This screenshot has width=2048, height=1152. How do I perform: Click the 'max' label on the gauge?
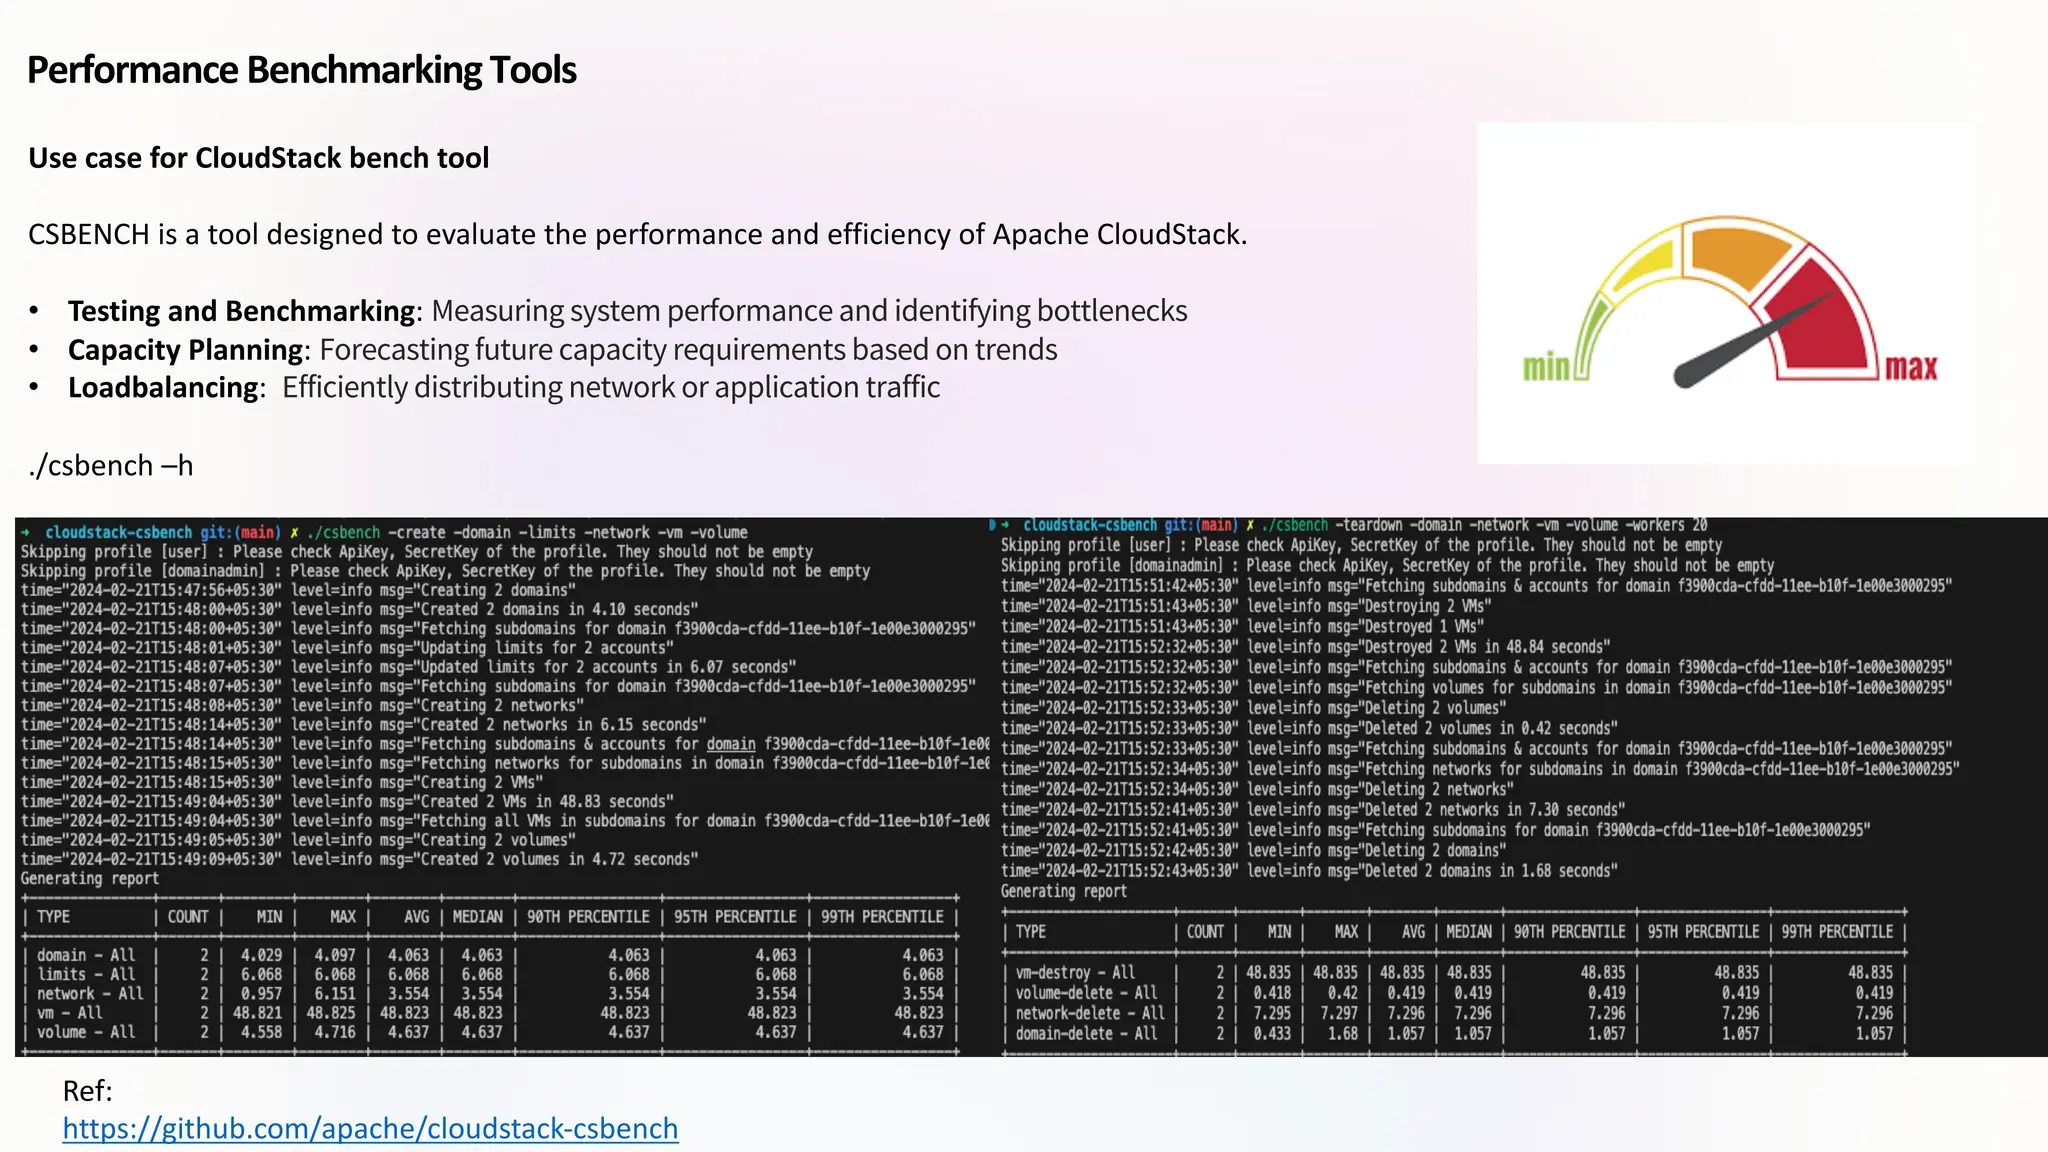point(1911,368)
